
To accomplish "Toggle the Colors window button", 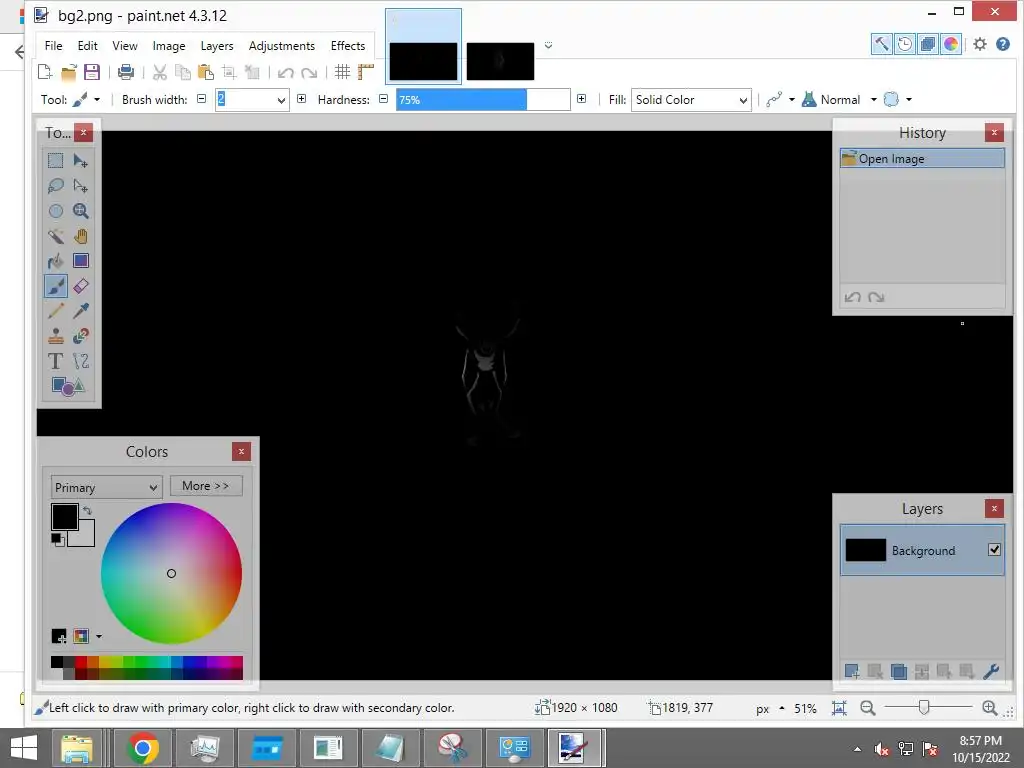I will tap(951, 44).
